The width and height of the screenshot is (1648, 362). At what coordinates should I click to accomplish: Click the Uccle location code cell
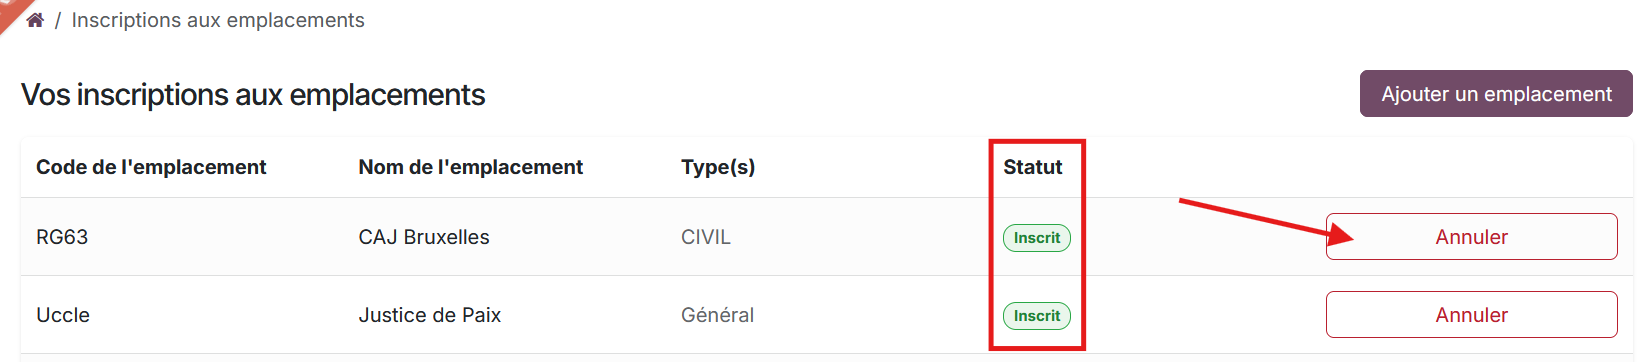point(63,315)
